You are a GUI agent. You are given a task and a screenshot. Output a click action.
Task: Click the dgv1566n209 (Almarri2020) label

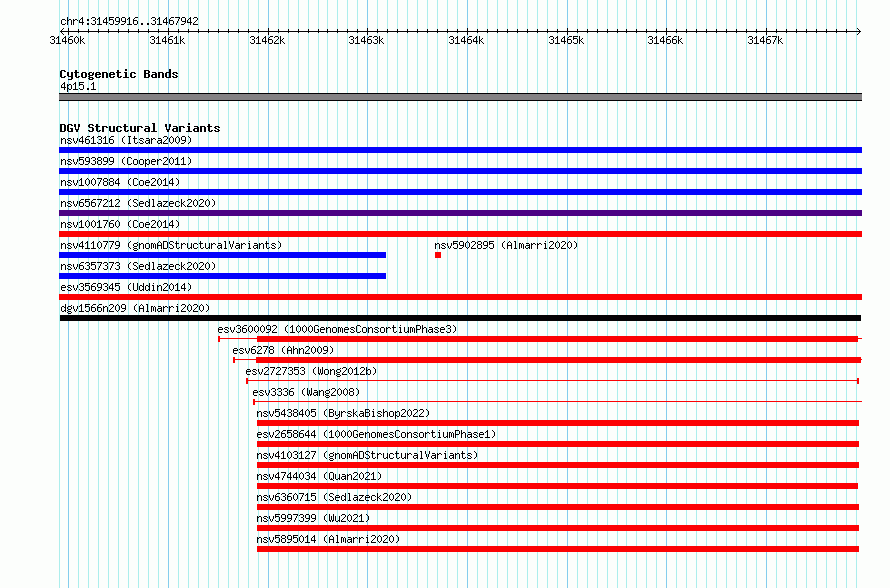pos(135,308)
